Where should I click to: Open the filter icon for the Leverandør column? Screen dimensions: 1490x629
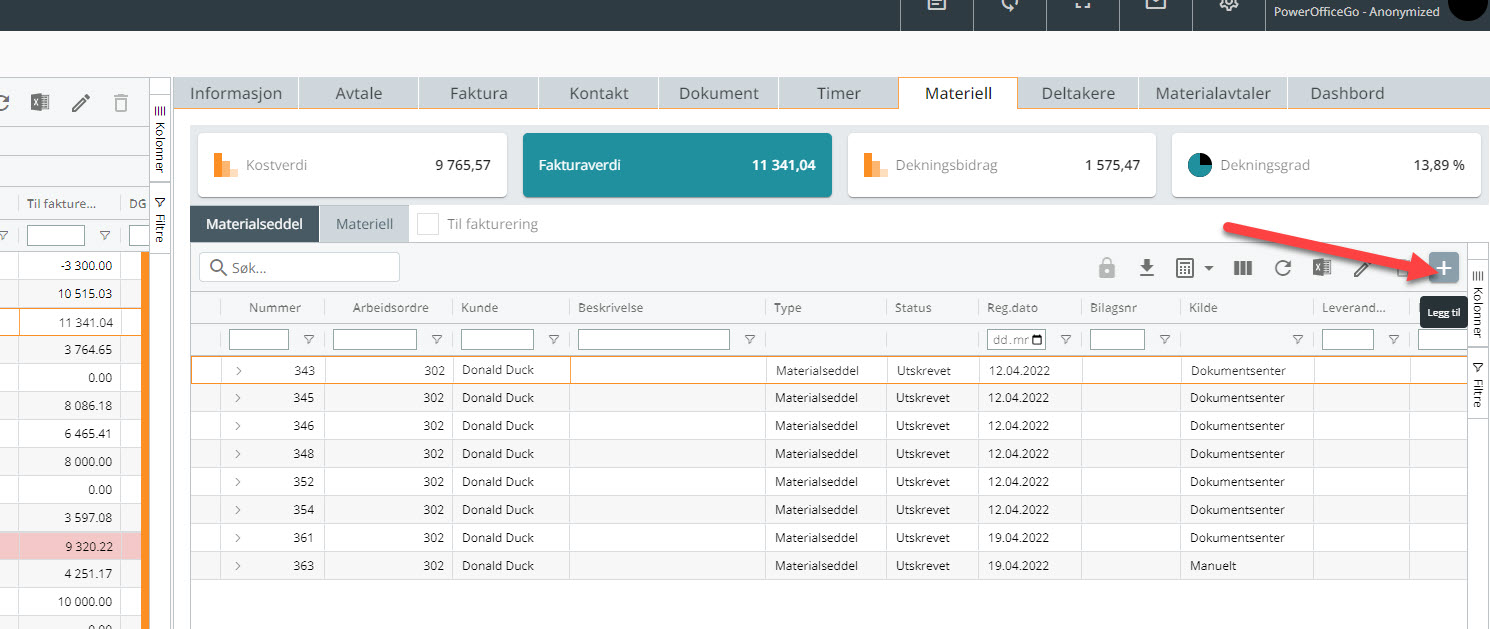(1393, 340)
